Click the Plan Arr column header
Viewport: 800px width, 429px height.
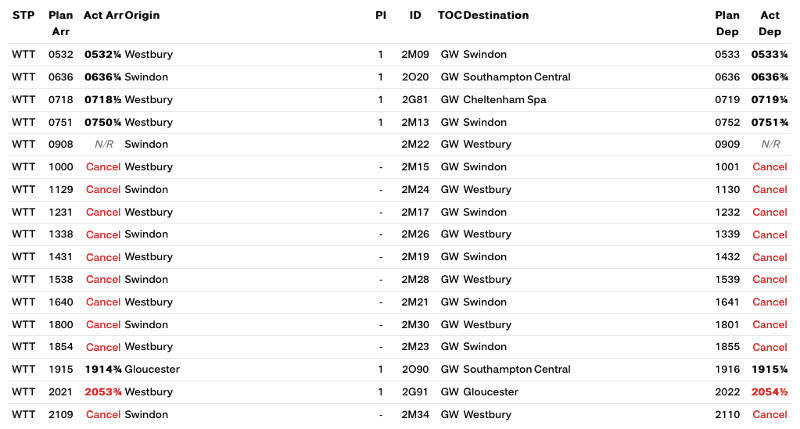tap(60, 24)
